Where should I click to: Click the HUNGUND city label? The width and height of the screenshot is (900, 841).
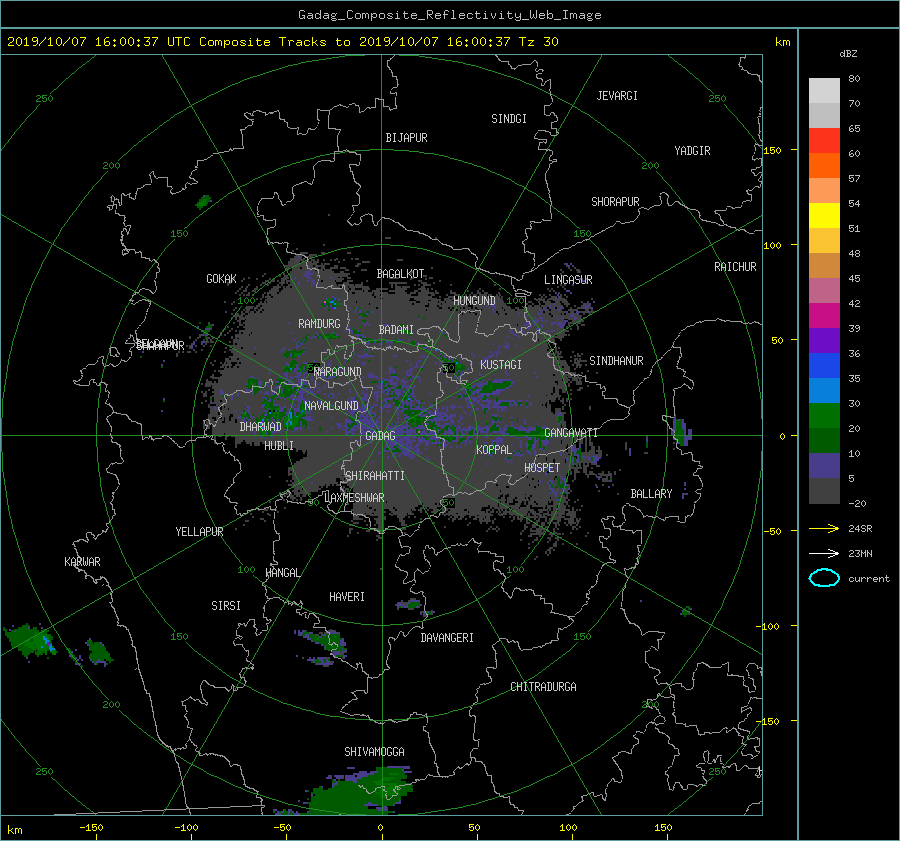[x=474, y=301]
